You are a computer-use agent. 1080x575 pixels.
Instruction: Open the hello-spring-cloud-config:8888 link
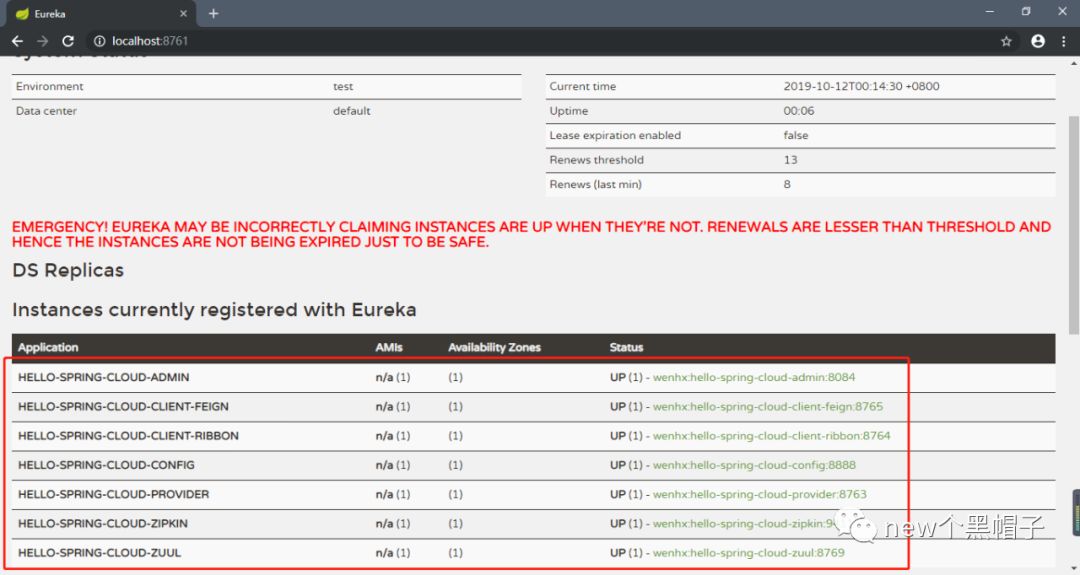tap(754, 465)
